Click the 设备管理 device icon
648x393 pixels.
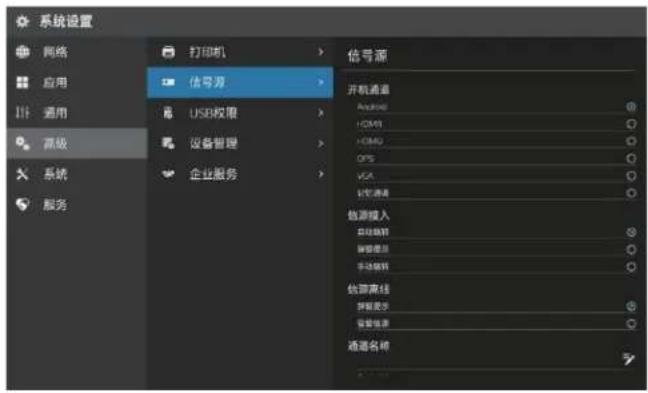tap(168, 143)
